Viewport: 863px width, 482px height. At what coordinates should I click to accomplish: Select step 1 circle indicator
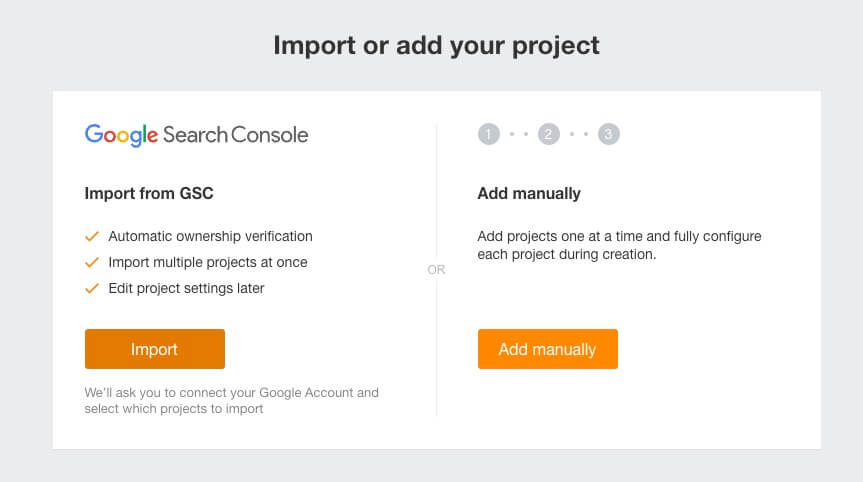click(x=488, y=135)
